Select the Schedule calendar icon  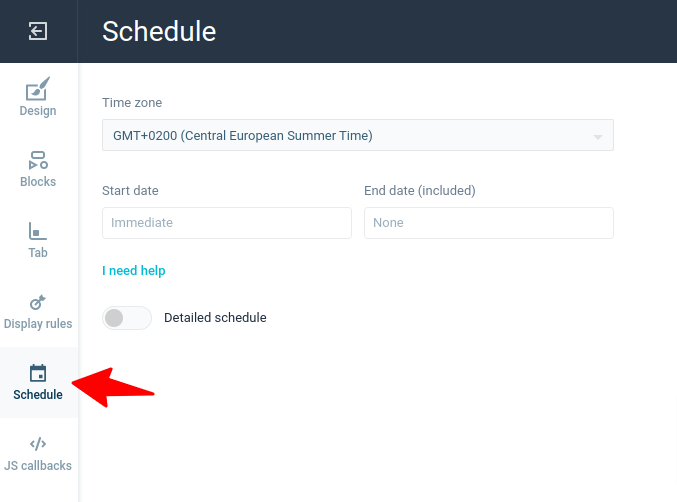point(38,373)
